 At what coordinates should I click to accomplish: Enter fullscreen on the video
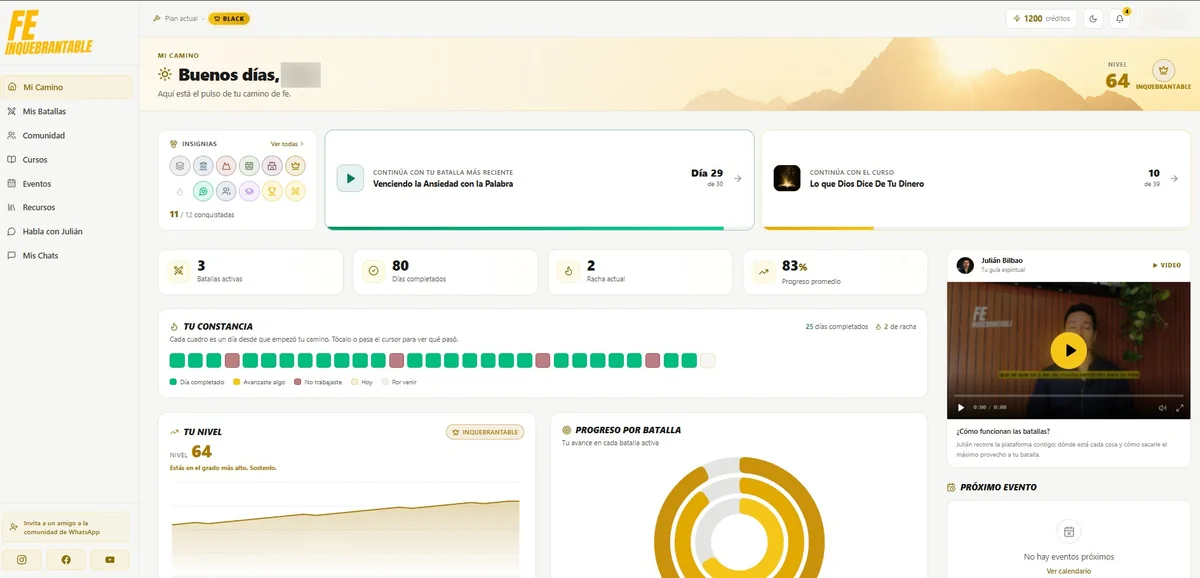[1180, 407]
